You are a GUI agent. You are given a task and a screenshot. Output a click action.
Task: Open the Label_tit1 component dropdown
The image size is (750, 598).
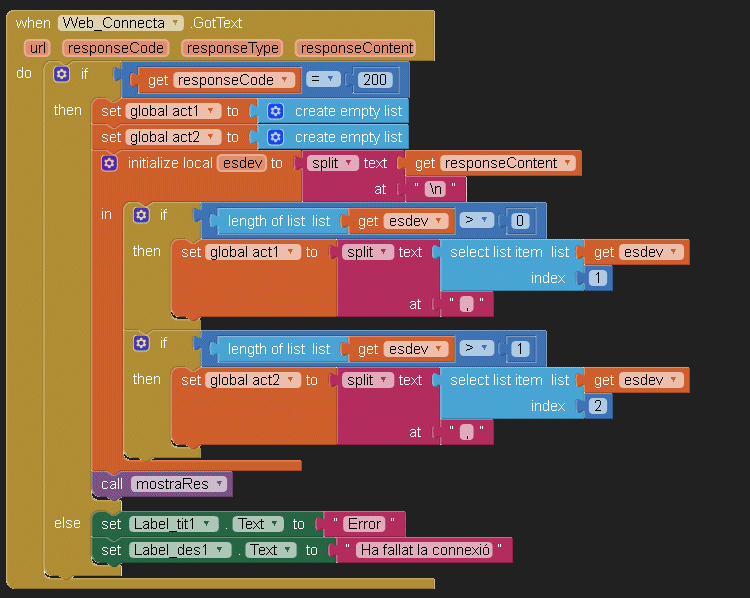207,524
